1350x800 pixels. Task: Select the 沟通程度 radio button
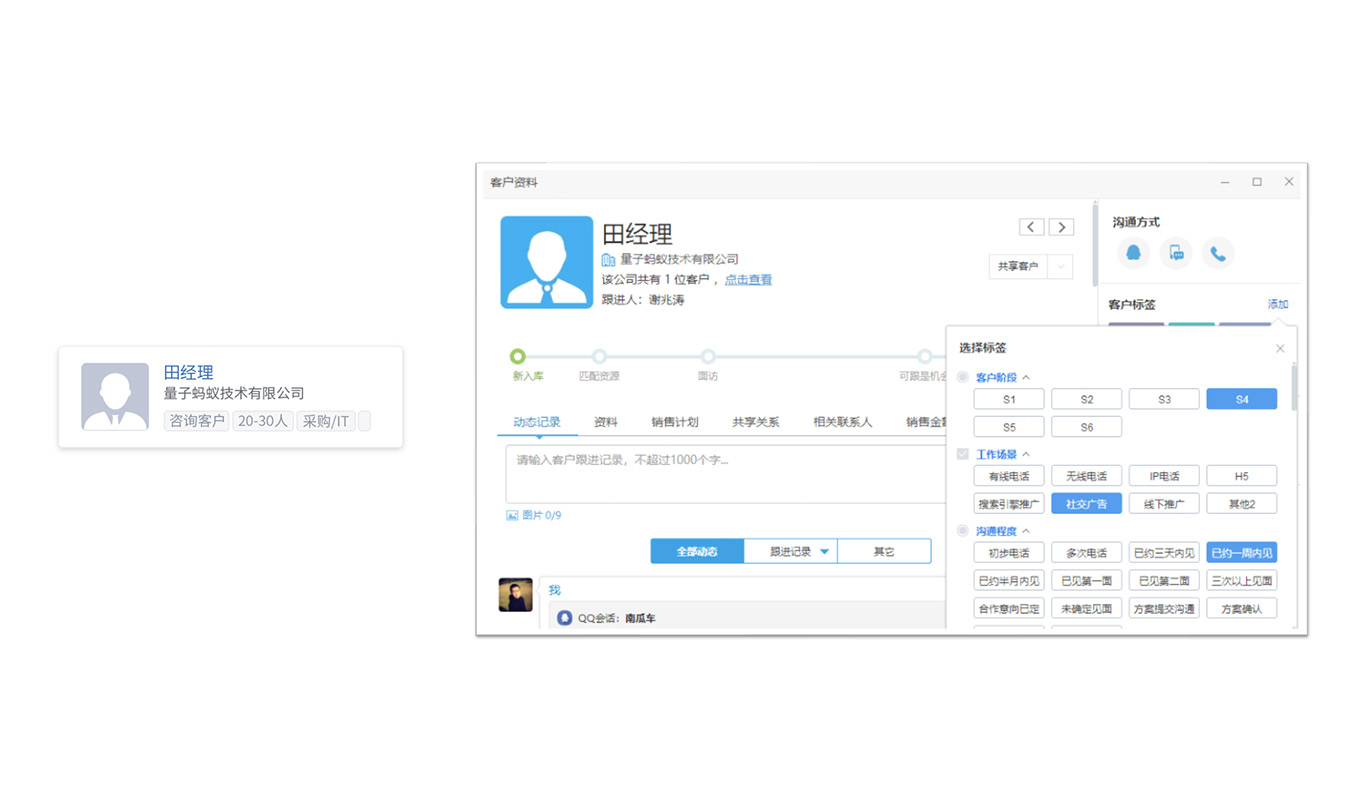point(962,531)
